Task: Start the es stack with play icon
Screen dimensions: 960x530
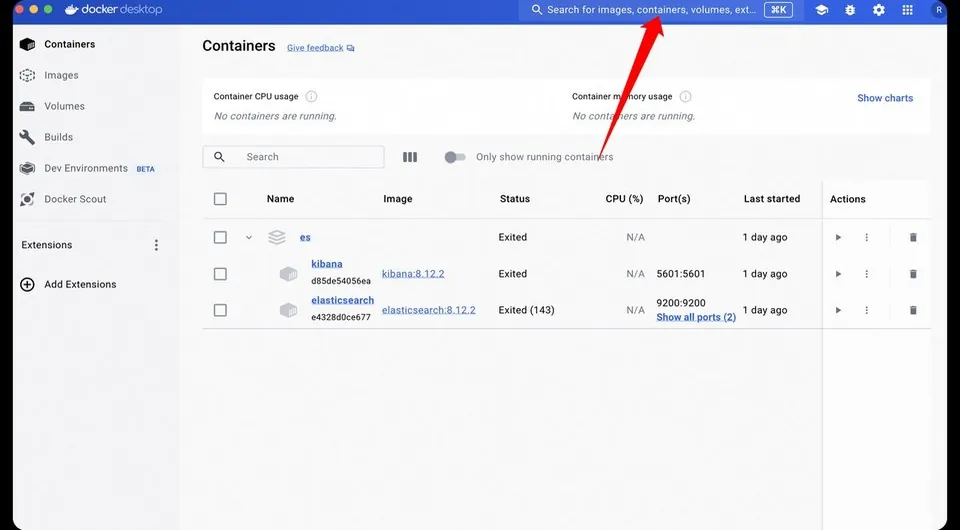Action: coord(838,237)
